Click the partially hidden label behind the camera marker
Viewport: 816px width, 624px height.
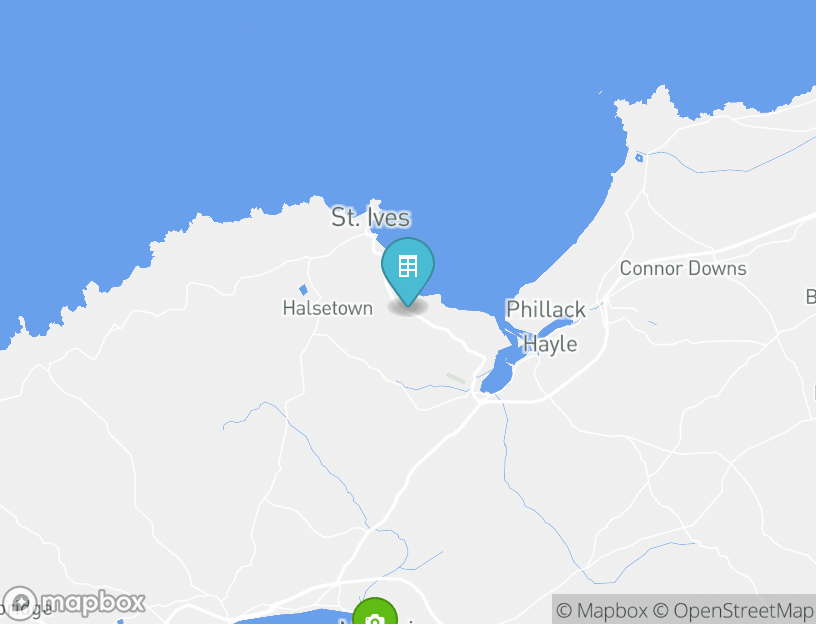tap(377, 620)
